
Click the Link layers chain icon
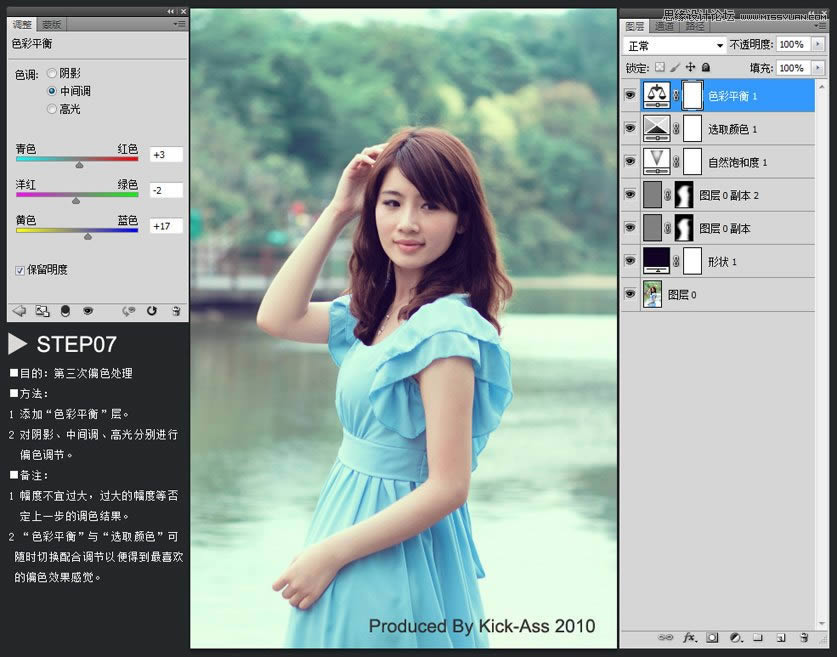(667, 637)
